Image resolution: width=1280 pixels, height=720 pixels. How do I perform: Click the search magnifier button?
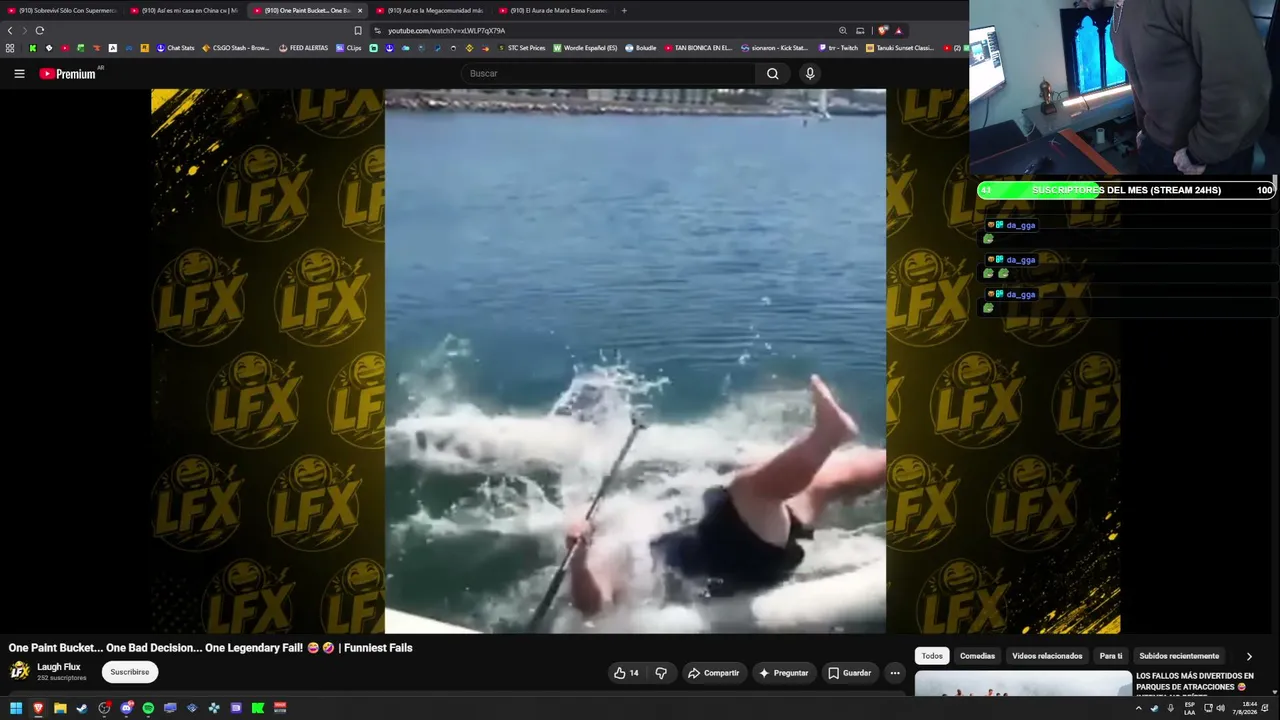click(772, 73)
